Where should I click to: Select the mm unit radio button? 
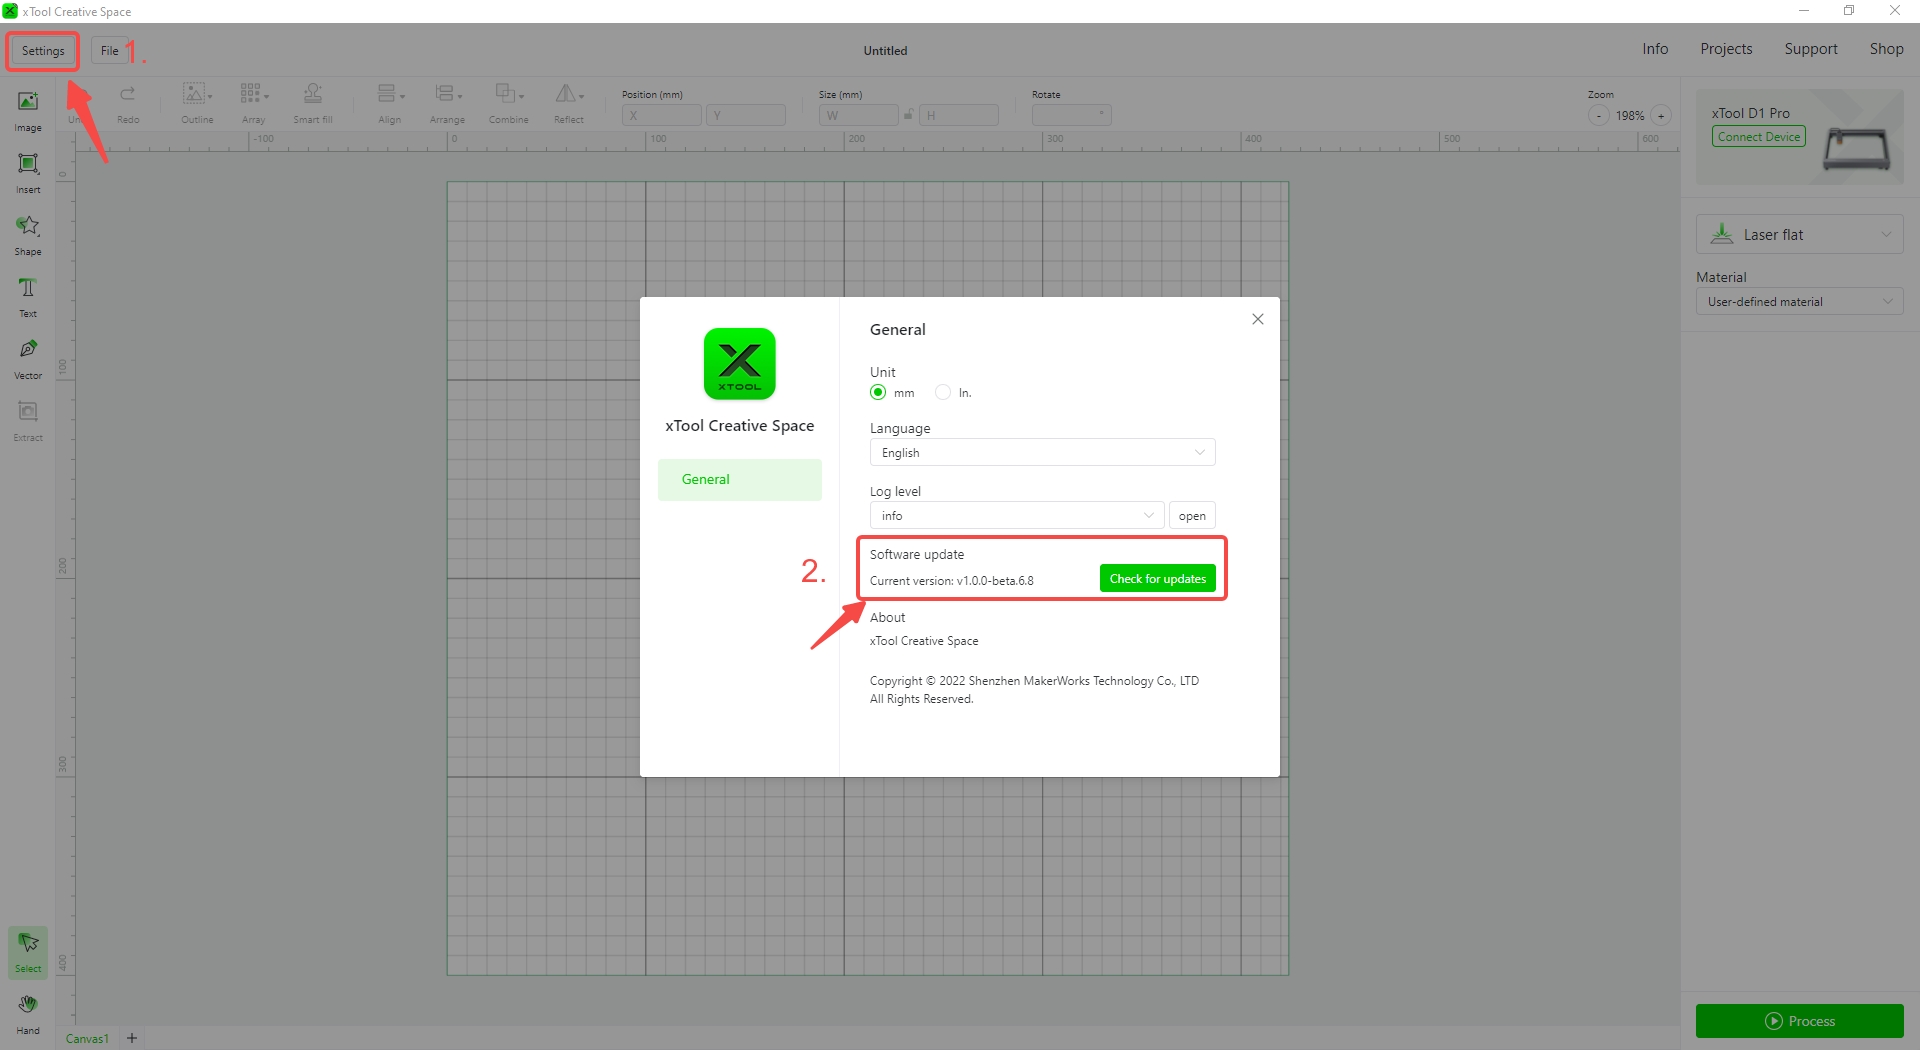[877, 392]
